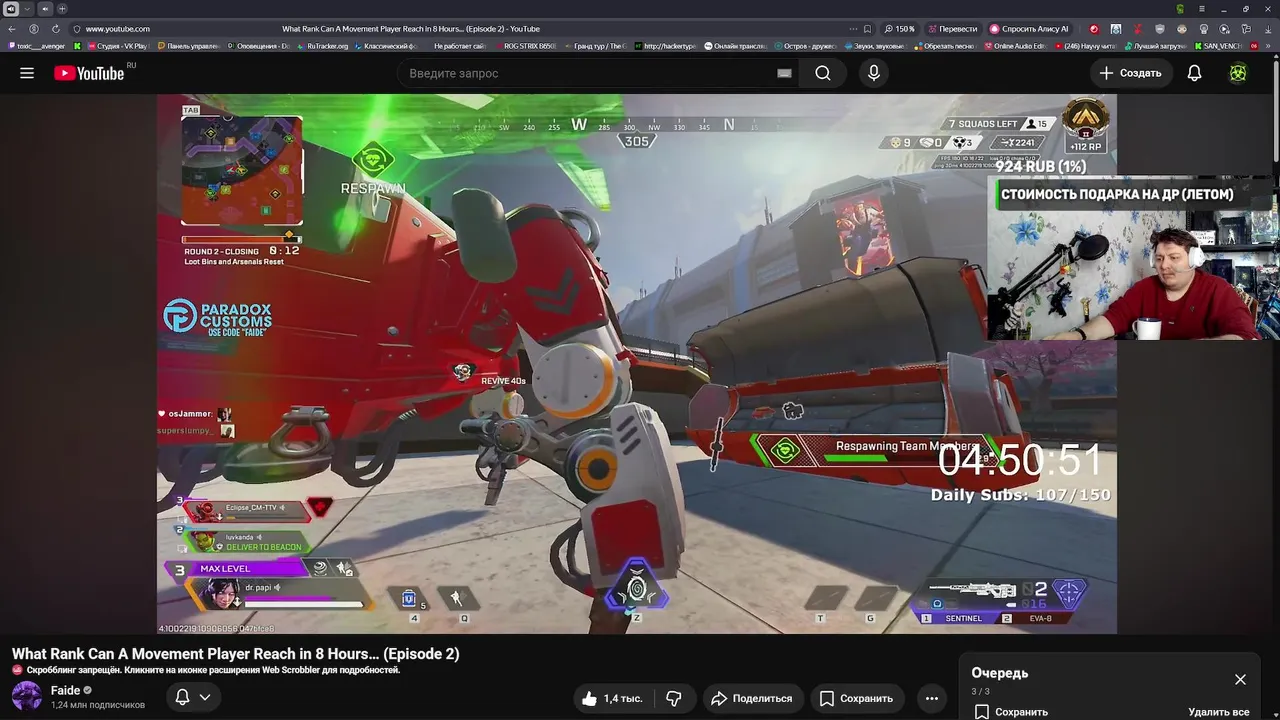Reload the current page
The image size is (1280, 720).
(56, 29)
